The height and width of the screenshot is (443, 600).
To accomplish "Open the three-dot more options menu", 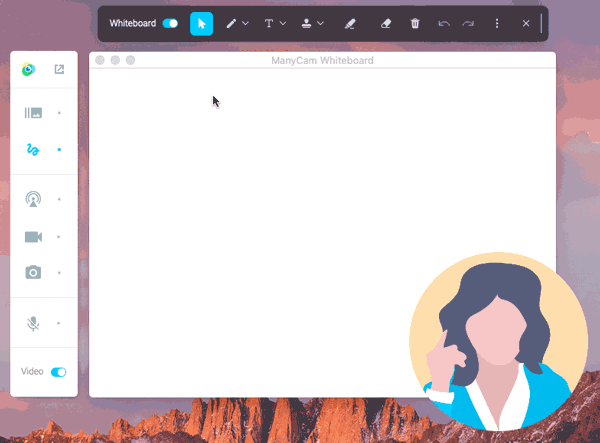I will coord(497,24).
